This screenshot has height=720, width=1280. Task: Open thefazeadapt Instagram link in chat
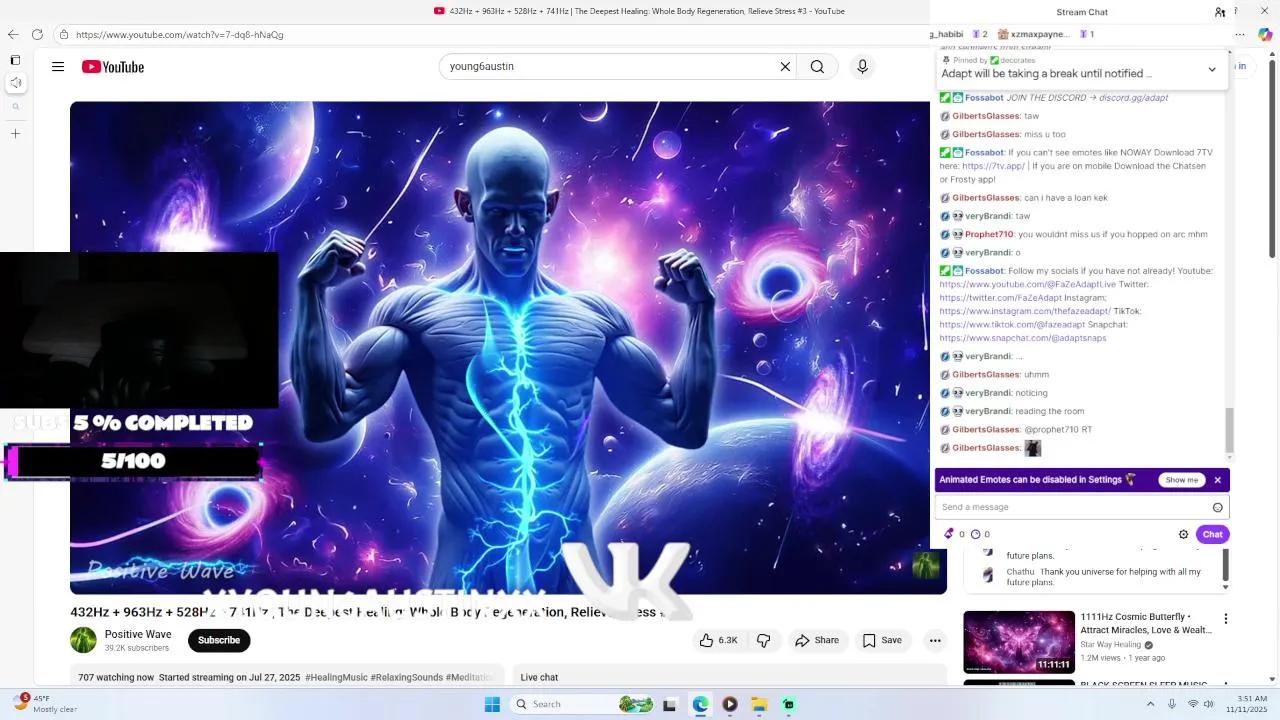click(1025, 311)
